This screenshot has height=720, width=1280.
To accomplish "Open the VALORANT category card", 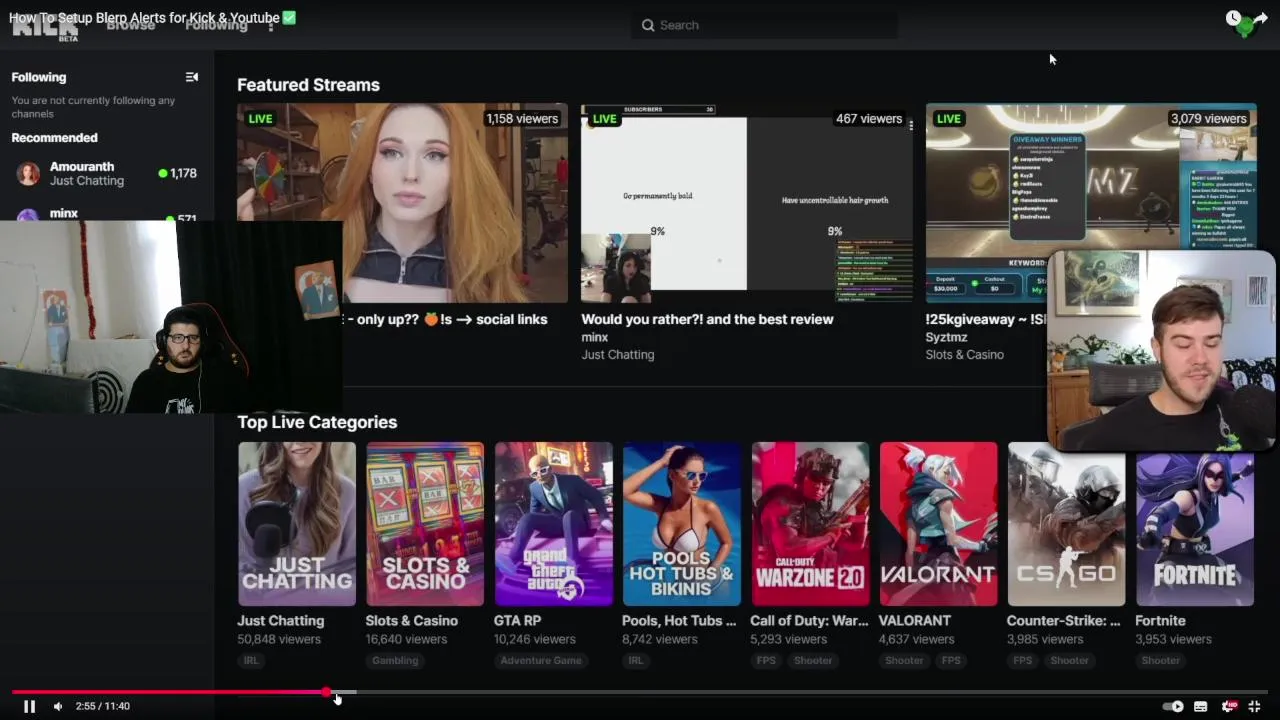I will click(938, 524).
